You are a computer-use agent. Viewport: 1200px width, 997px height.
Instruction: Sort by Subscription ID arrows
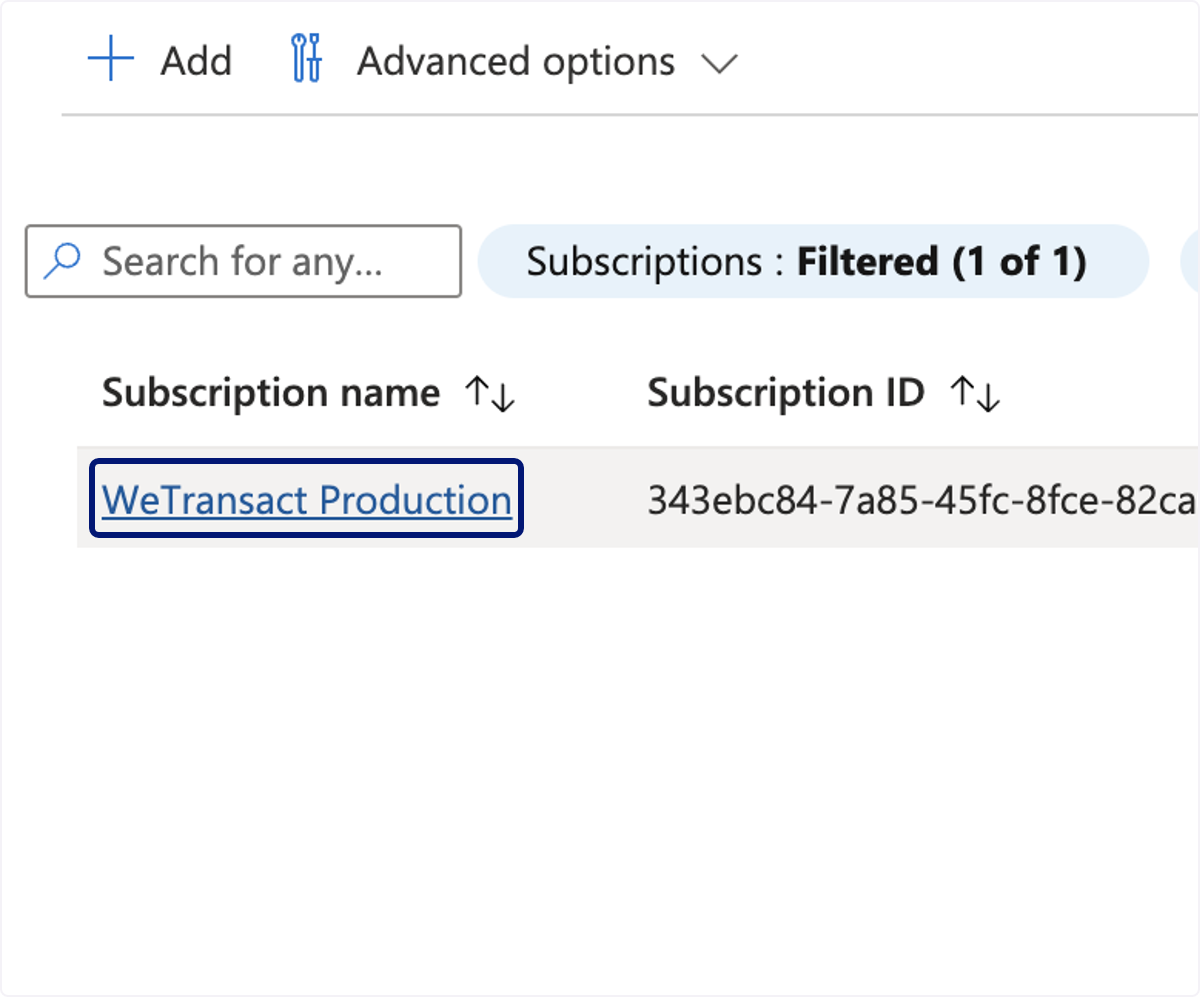(975, 395)
